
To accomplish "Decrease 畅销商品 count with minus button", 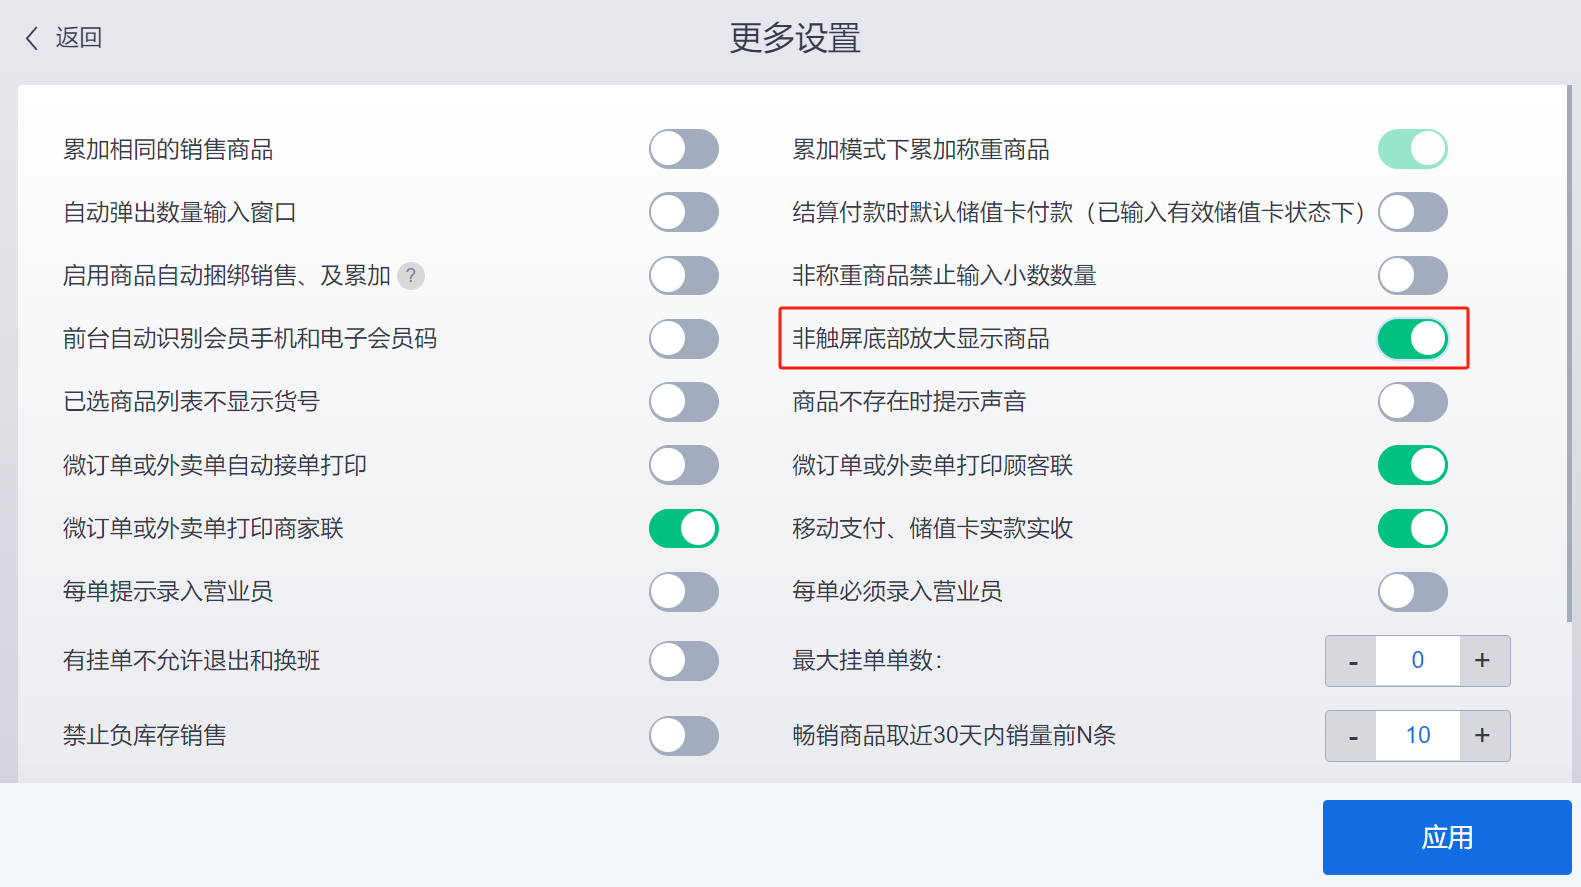I will click(x=1352, y=736).
